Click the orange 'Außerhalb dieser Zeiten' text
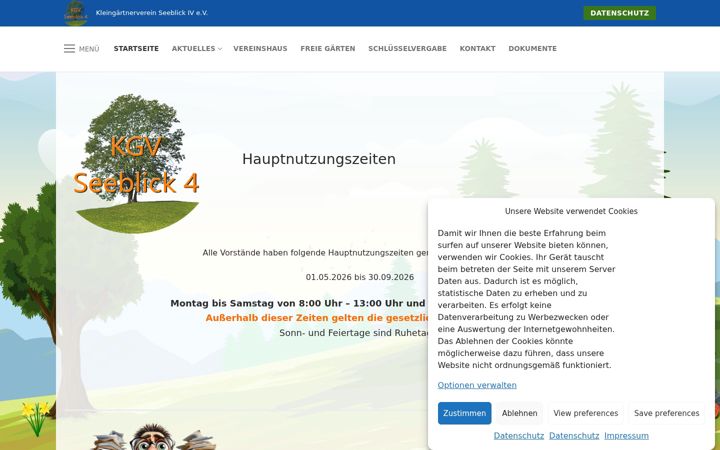 (x=317, y=318)
